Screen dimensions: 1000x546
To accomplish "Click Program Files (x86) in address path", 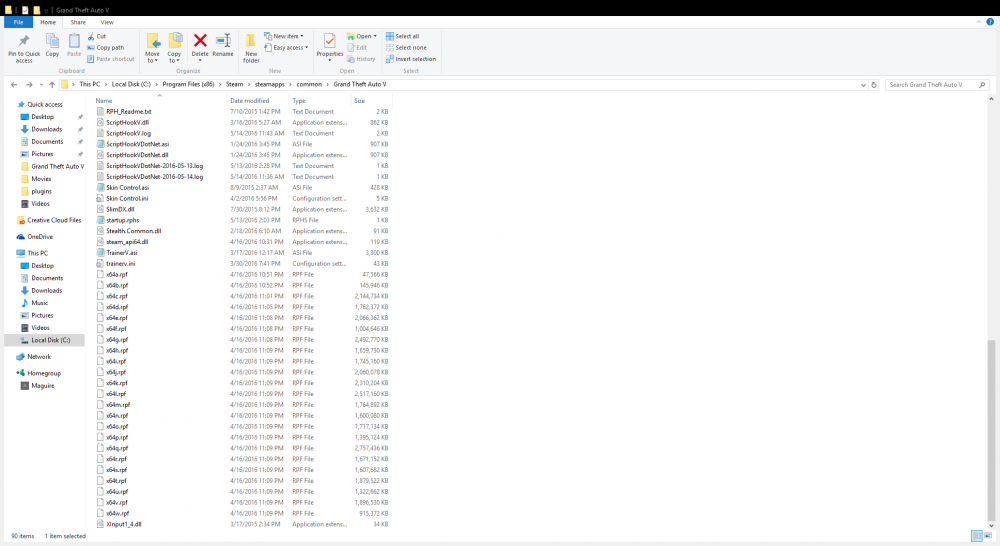I will pos(188,84).
